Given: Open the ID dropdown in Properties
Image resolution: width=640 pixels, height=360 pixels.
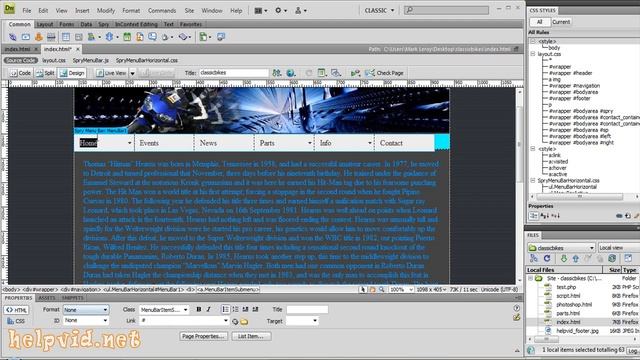Looking at the screenshot, I should (86, 320).
